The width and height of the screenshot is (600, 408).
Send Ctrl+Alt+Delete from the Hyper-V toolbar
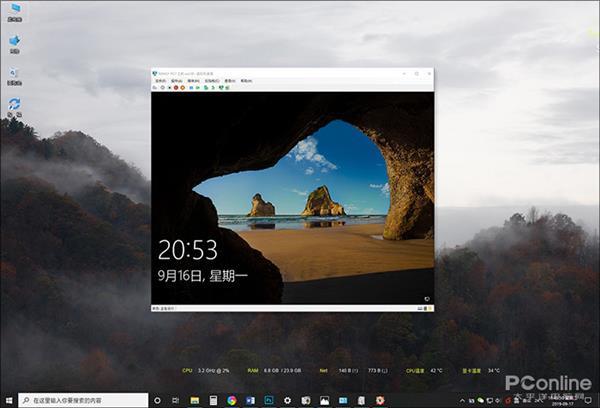point(155,87)
